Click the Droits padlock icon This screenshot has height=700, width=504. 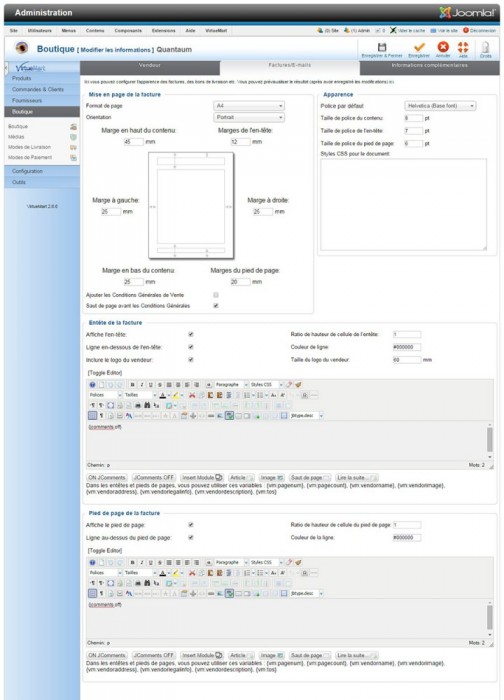pos(485,47)
